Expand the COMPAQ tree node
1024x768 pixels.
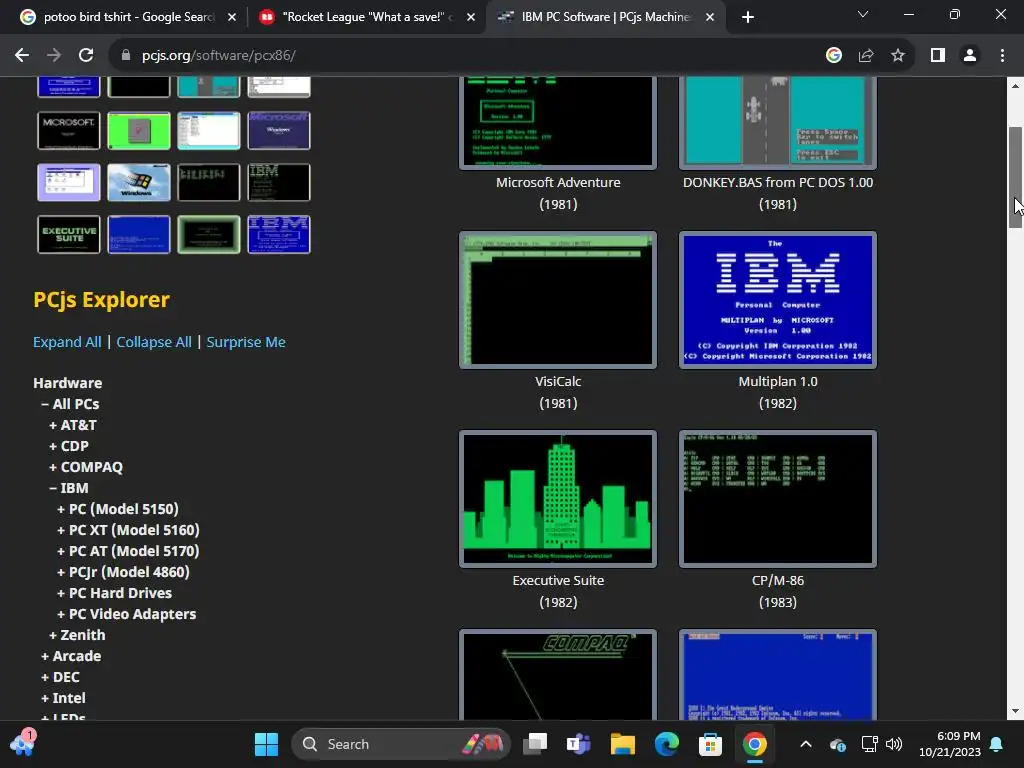[86, 466]
